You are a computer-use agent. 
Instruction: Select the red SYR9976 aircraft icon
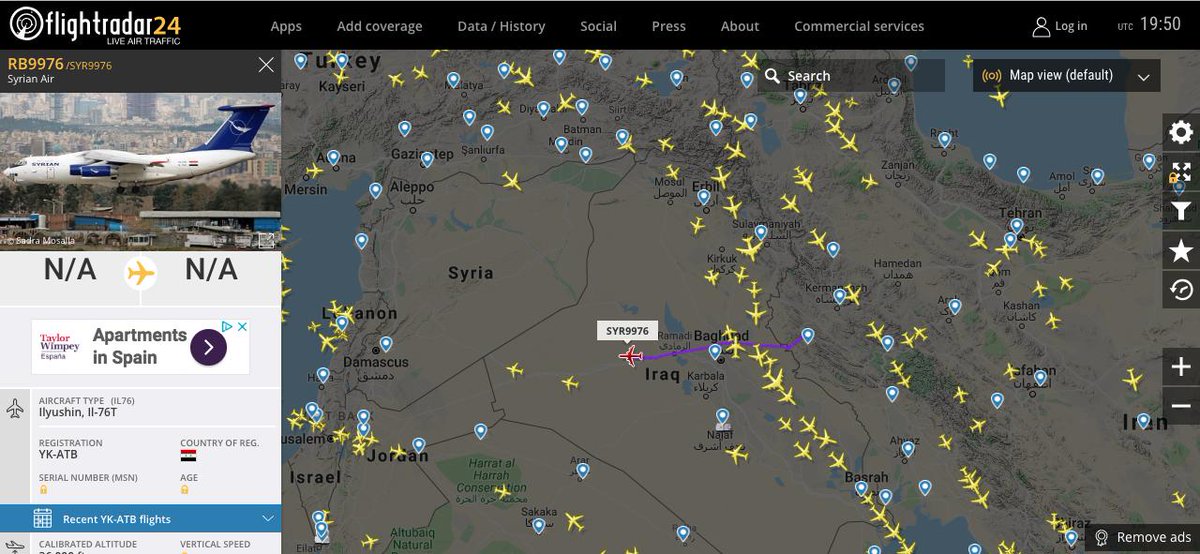tap(630, 355)
